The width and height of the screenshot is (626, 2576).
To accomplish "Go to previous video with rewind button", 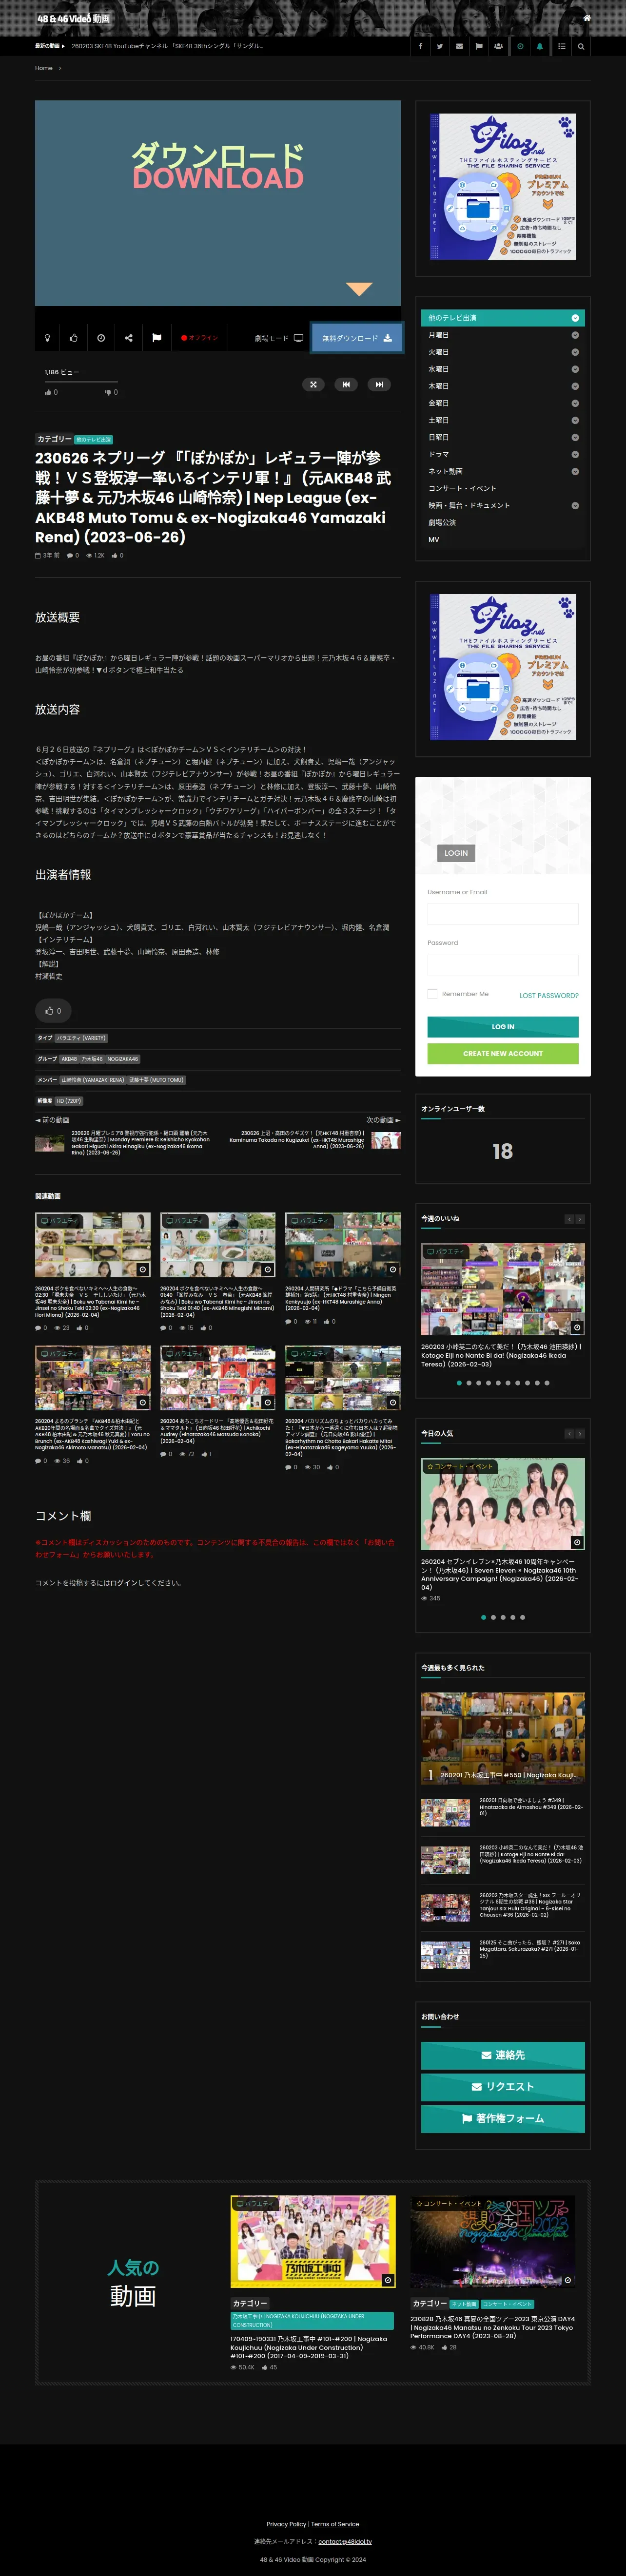I will pos(346,384).
